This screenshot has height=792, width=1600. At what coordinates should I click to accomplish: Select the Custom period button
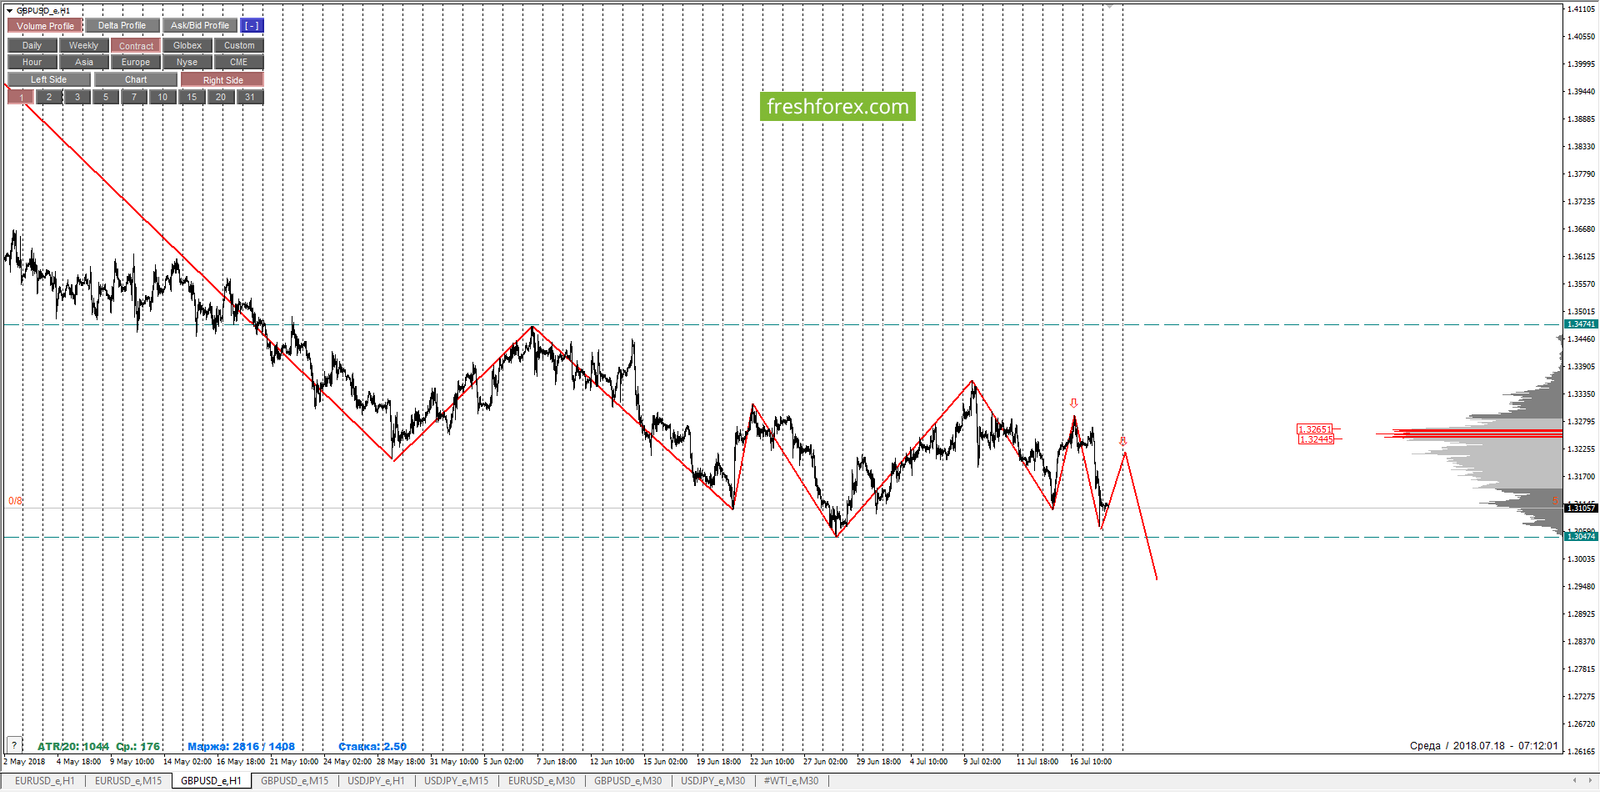(x=239, y=46)
